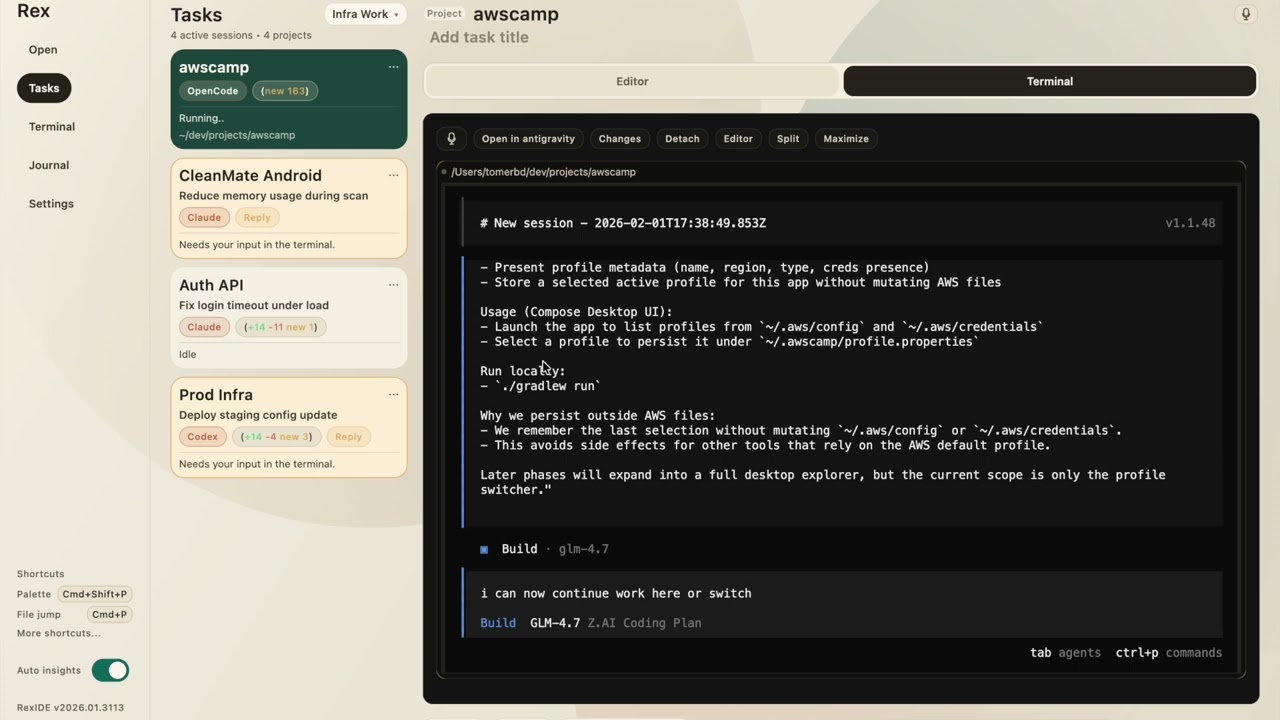Image resolution: width=1280 pixels, height=720 pixels.
Task: Click the +14 -4 new 3 badge
Action: (276, 437)
